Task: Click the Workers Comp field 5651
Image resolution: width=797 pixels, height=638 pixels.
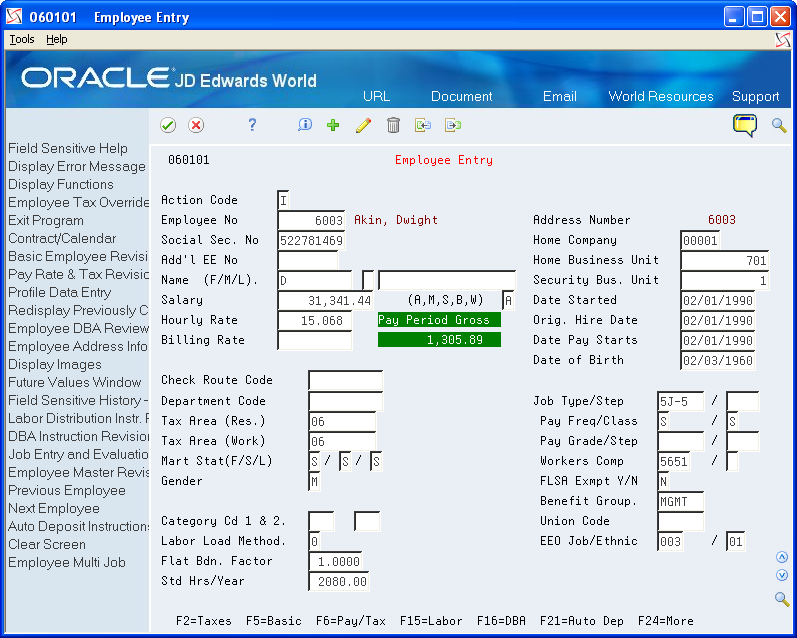Action: click(674, 461)
